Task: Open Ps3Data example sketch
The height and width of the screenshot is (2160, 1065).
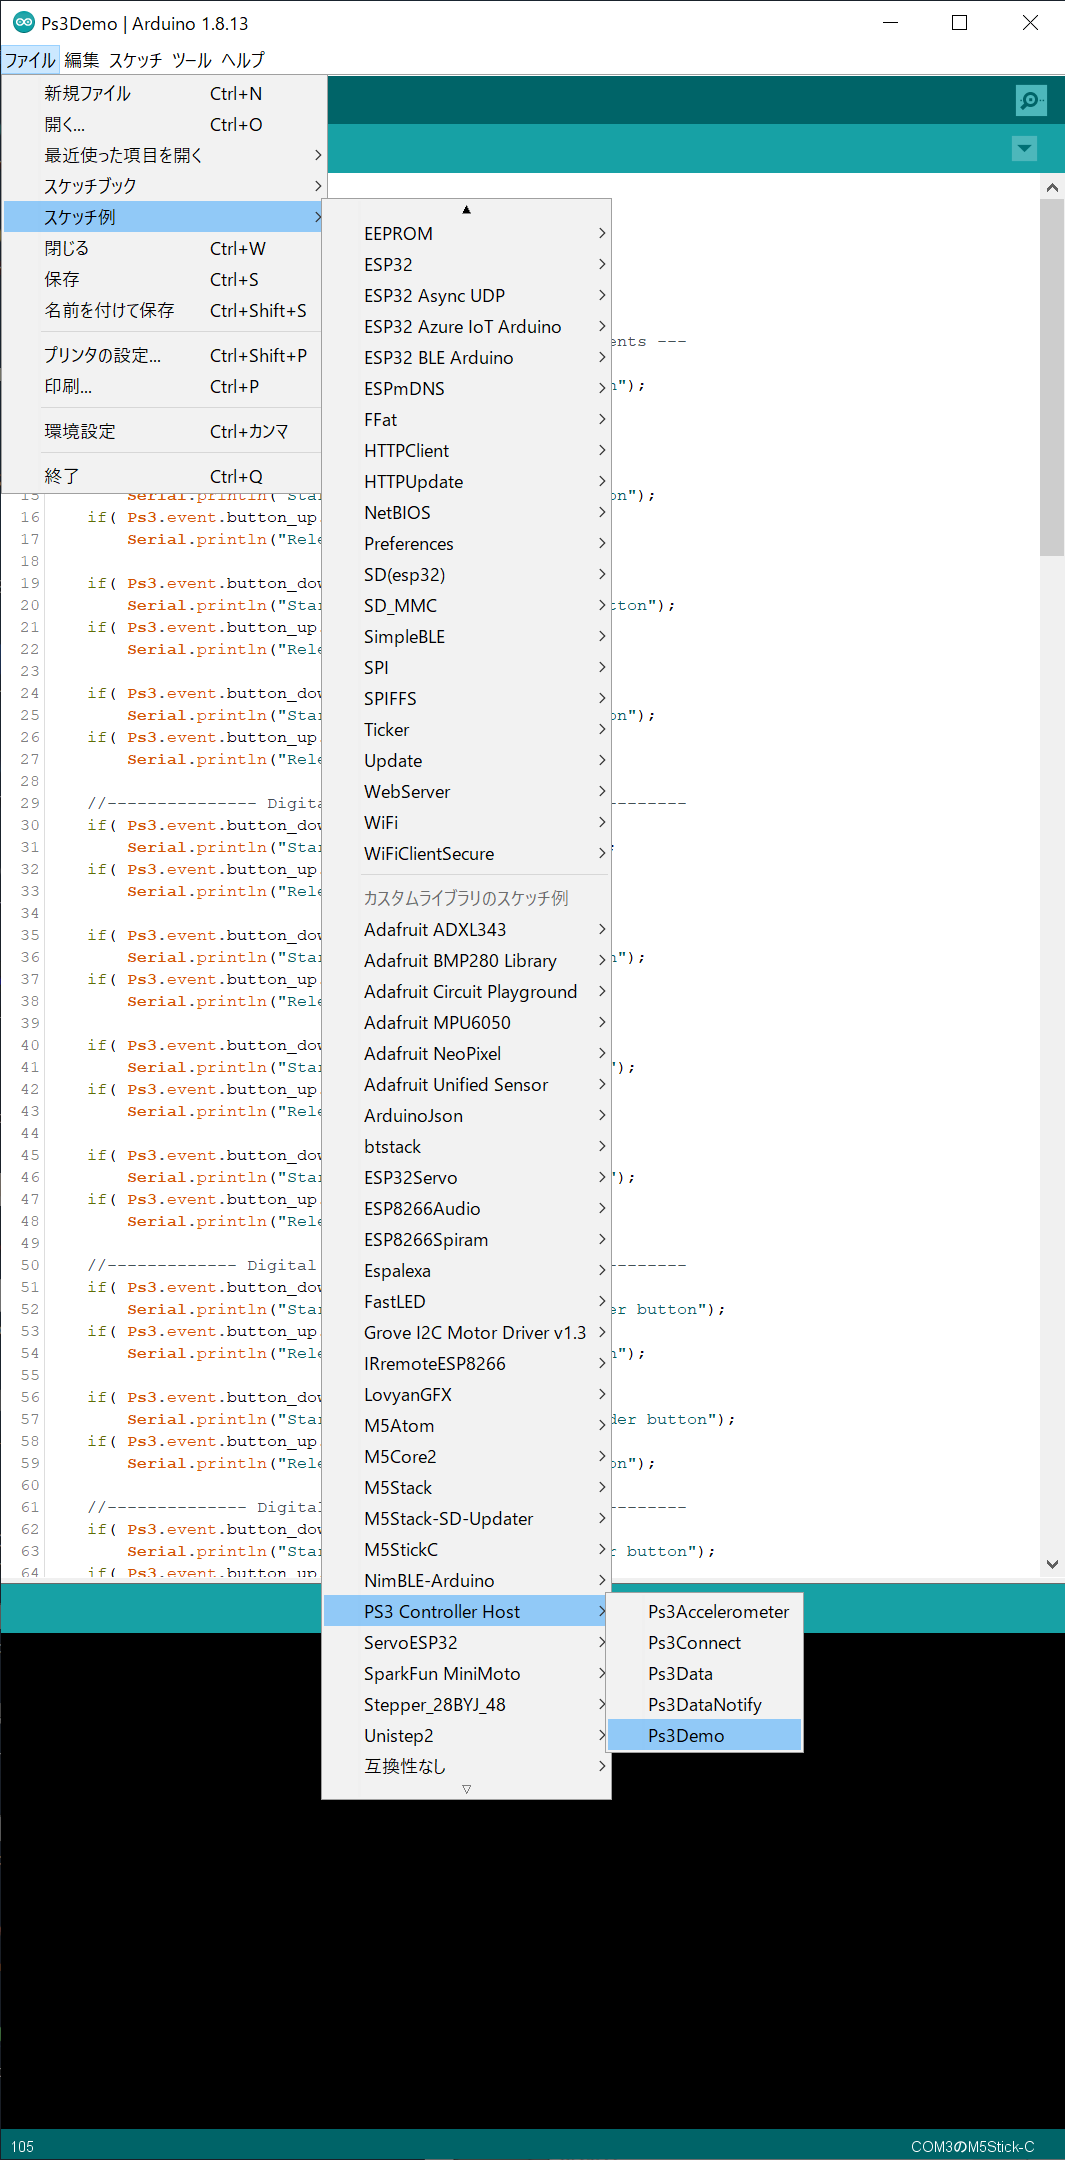Action: pos(704,1673)
